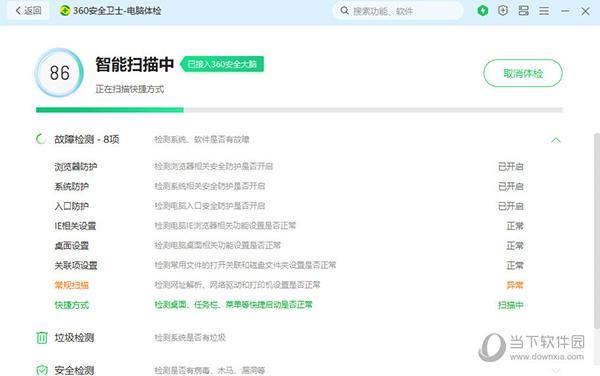Click the 扫描中 status for 快捷方式
600x376 pixels.
coord(510,305)
